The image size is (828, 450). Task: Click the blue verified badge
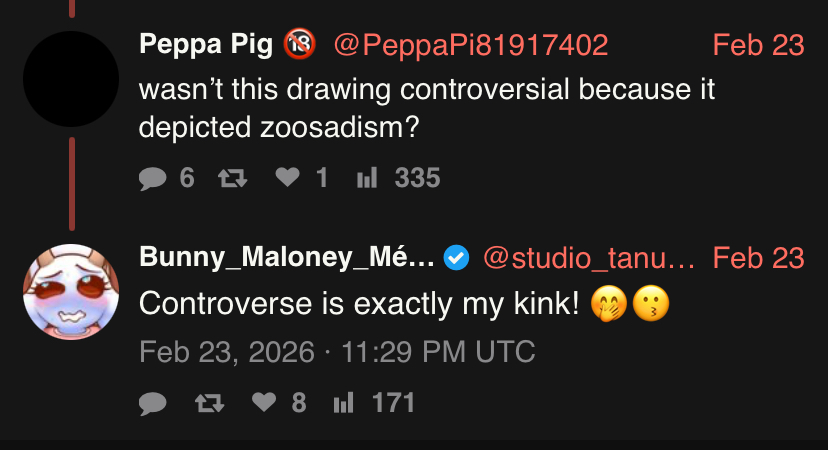[456, 258]
